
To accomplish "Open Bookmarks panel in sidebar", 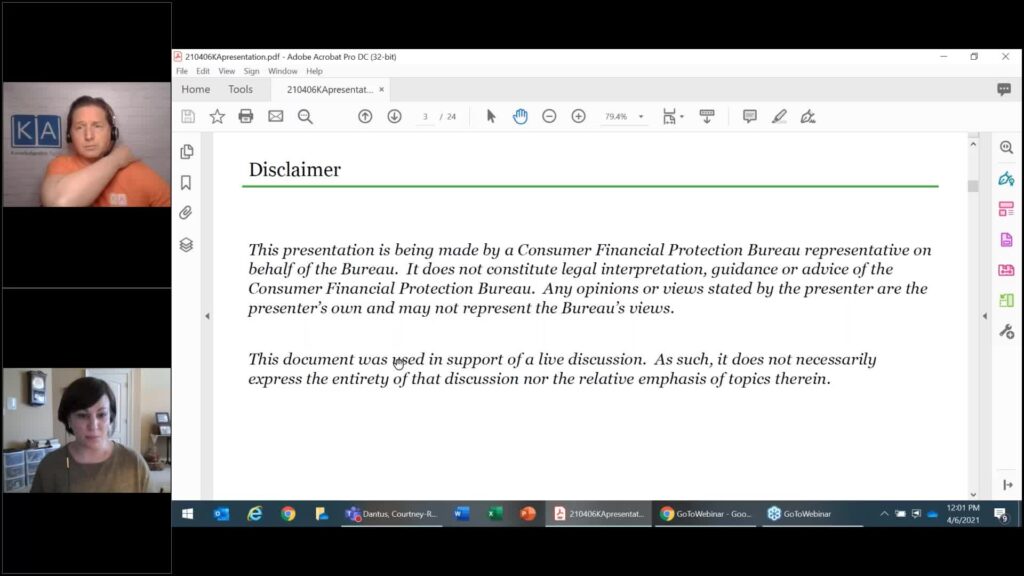I will click(186, 182).
